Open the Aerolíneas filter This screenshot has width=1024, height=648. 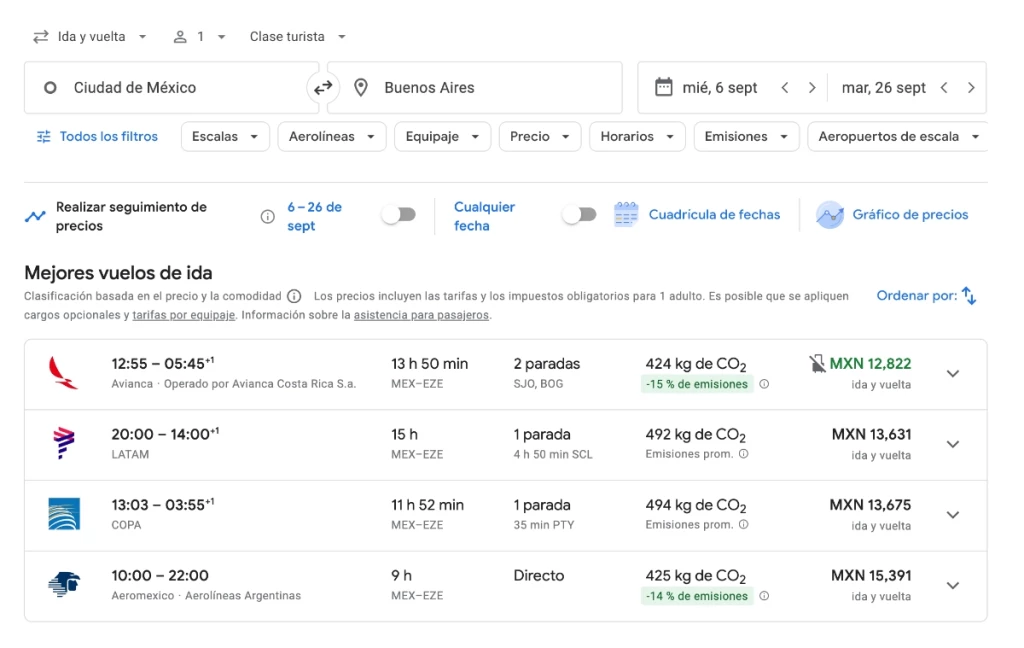coord(331,137)
